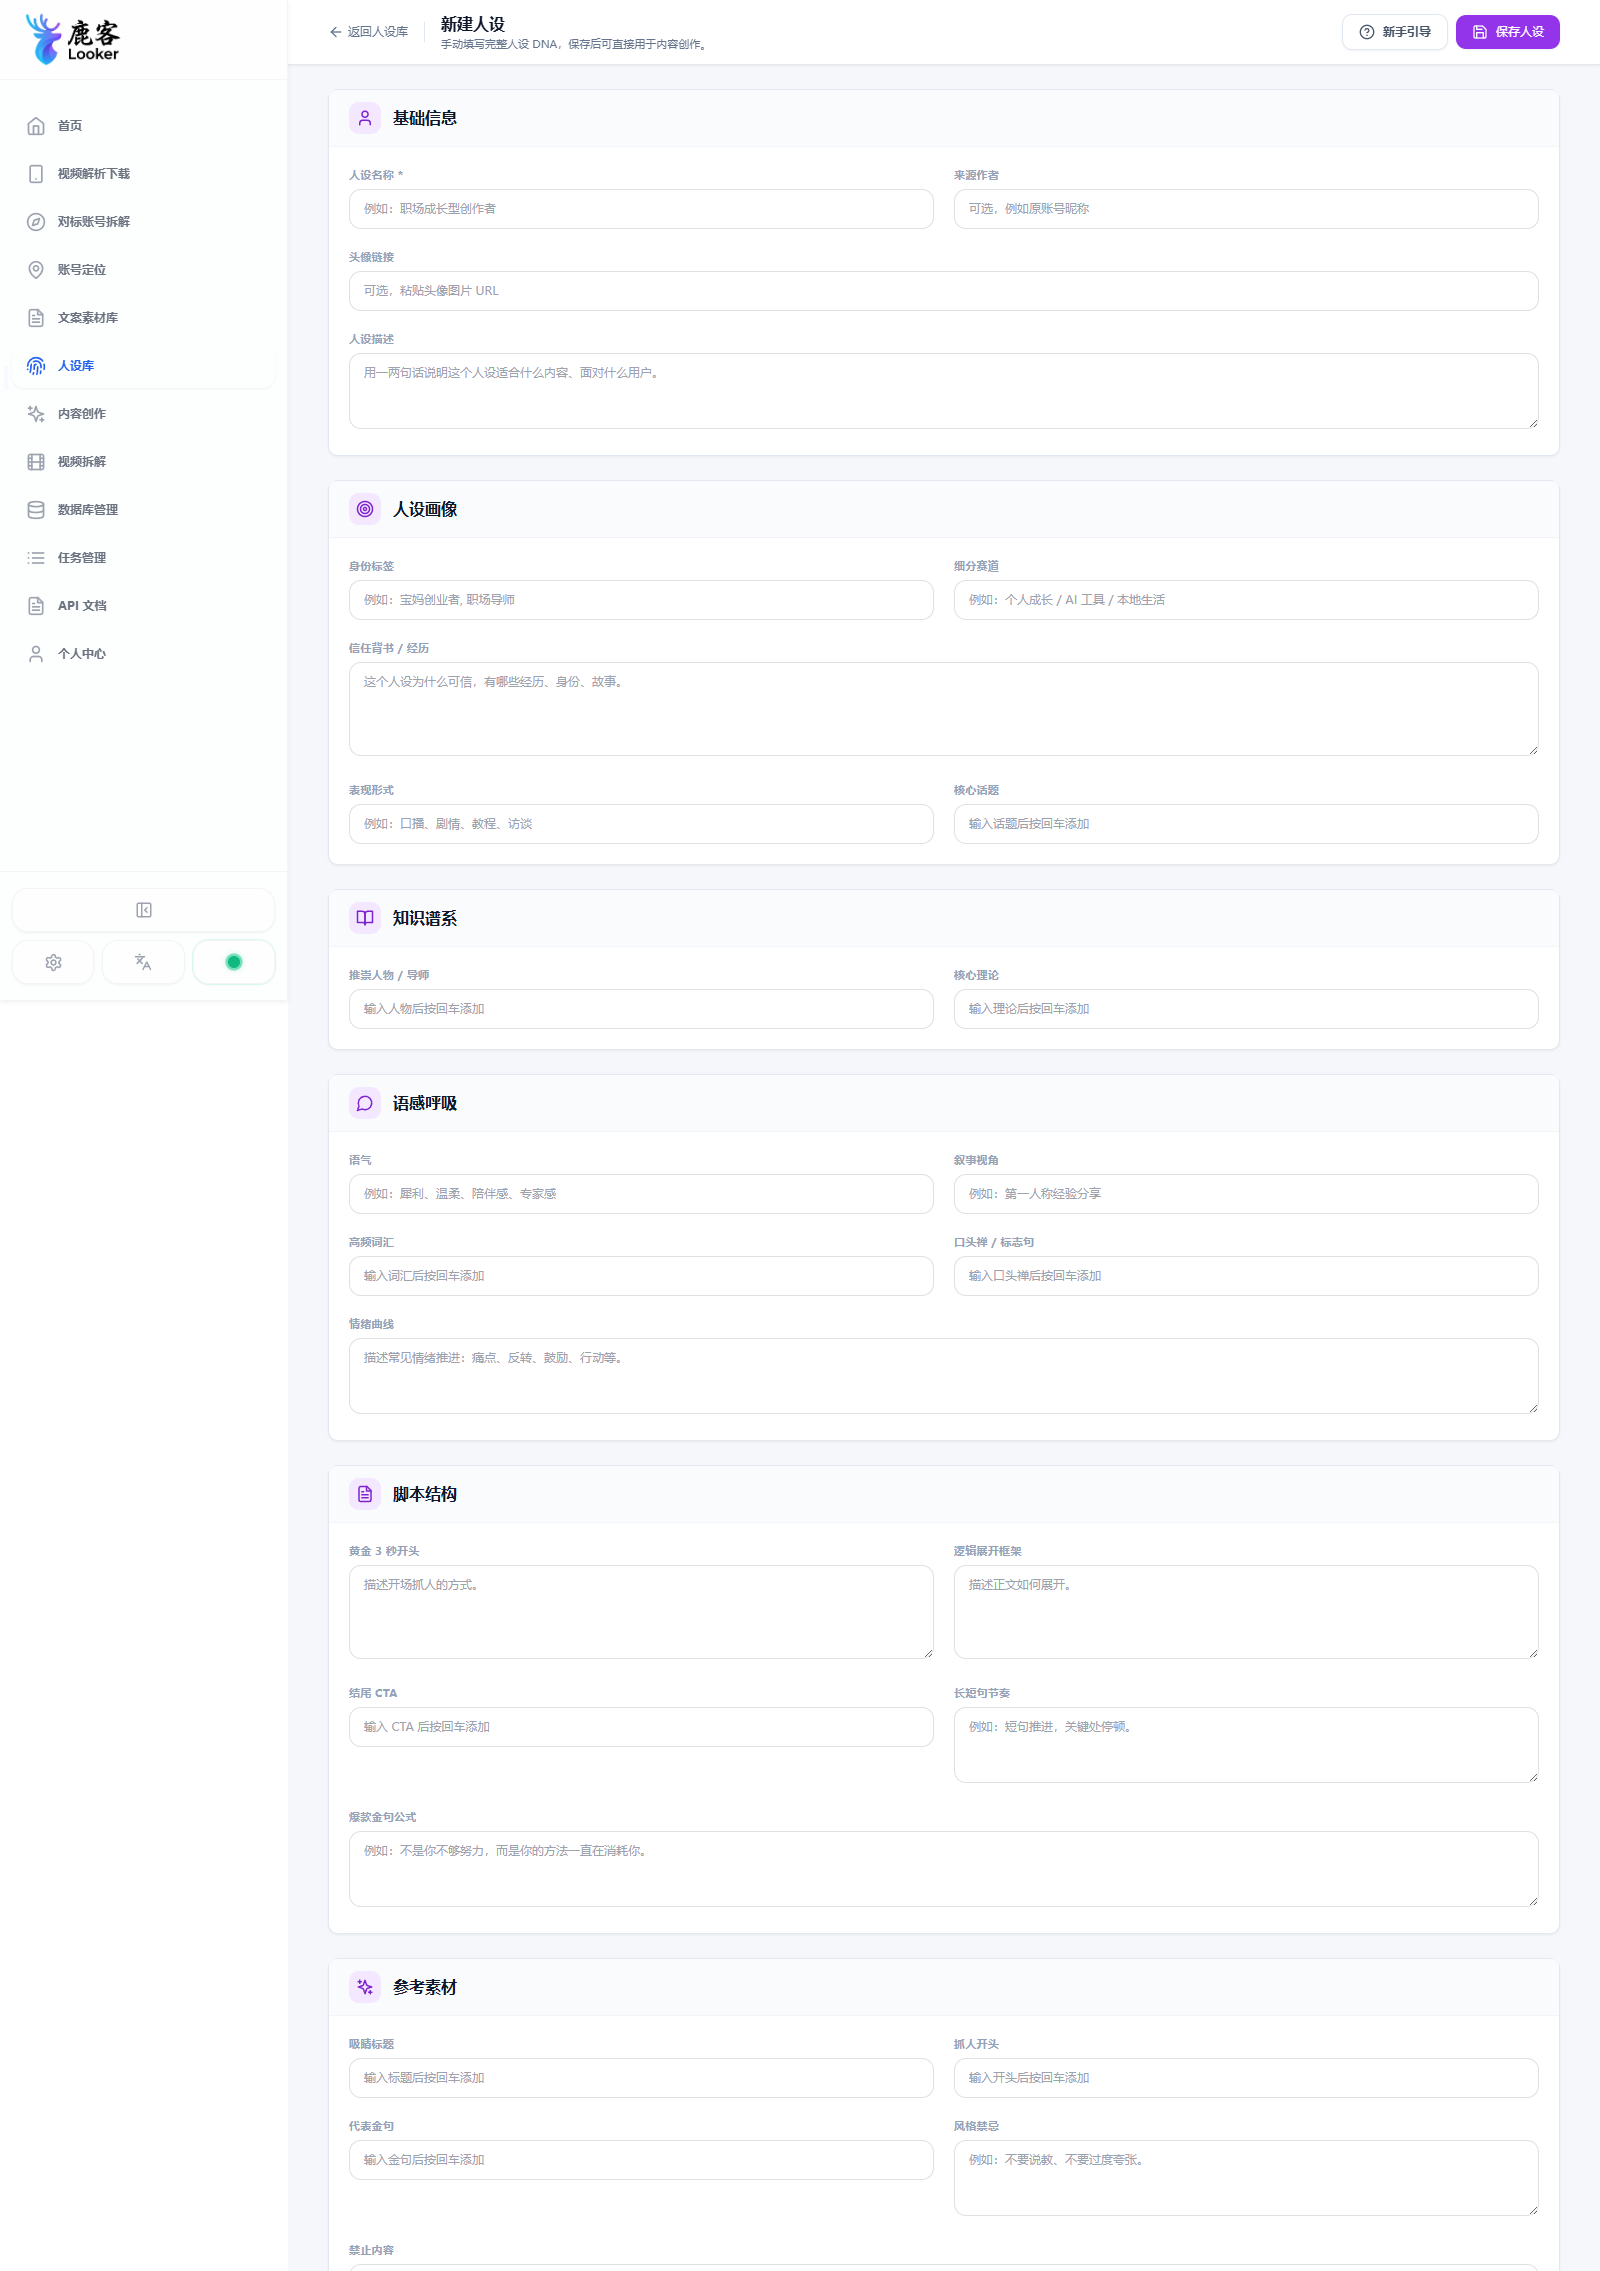Click the 黄金 3 秒开头 text area

click(x=641, y=1612)
